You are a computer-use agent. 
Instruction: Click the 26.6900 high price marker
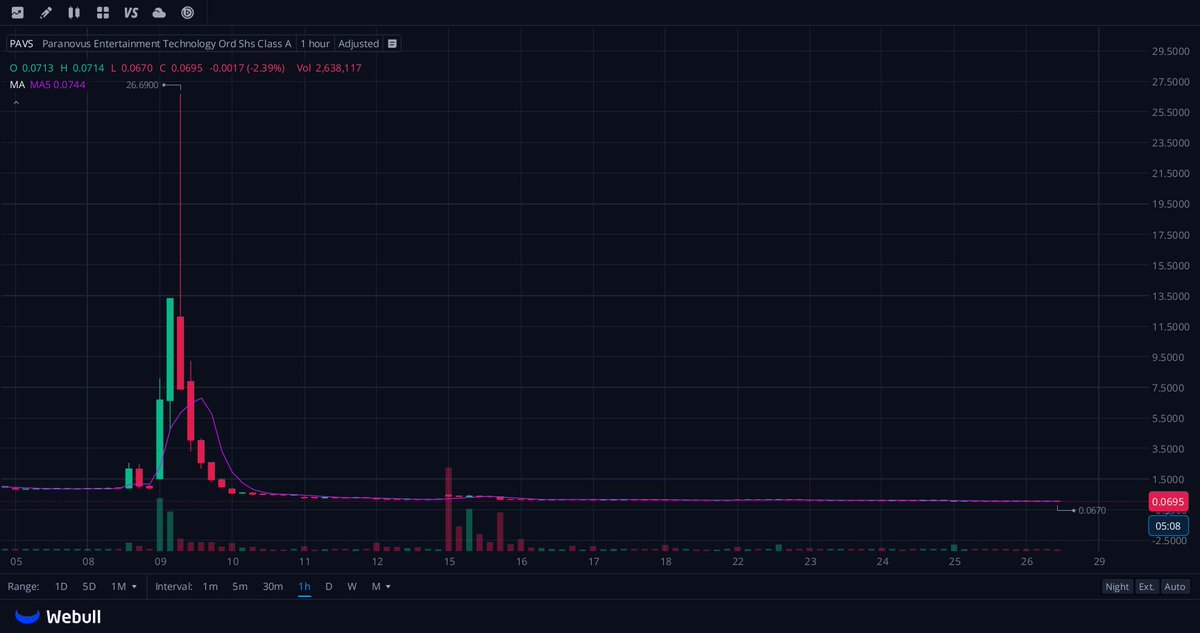(140, 86)
